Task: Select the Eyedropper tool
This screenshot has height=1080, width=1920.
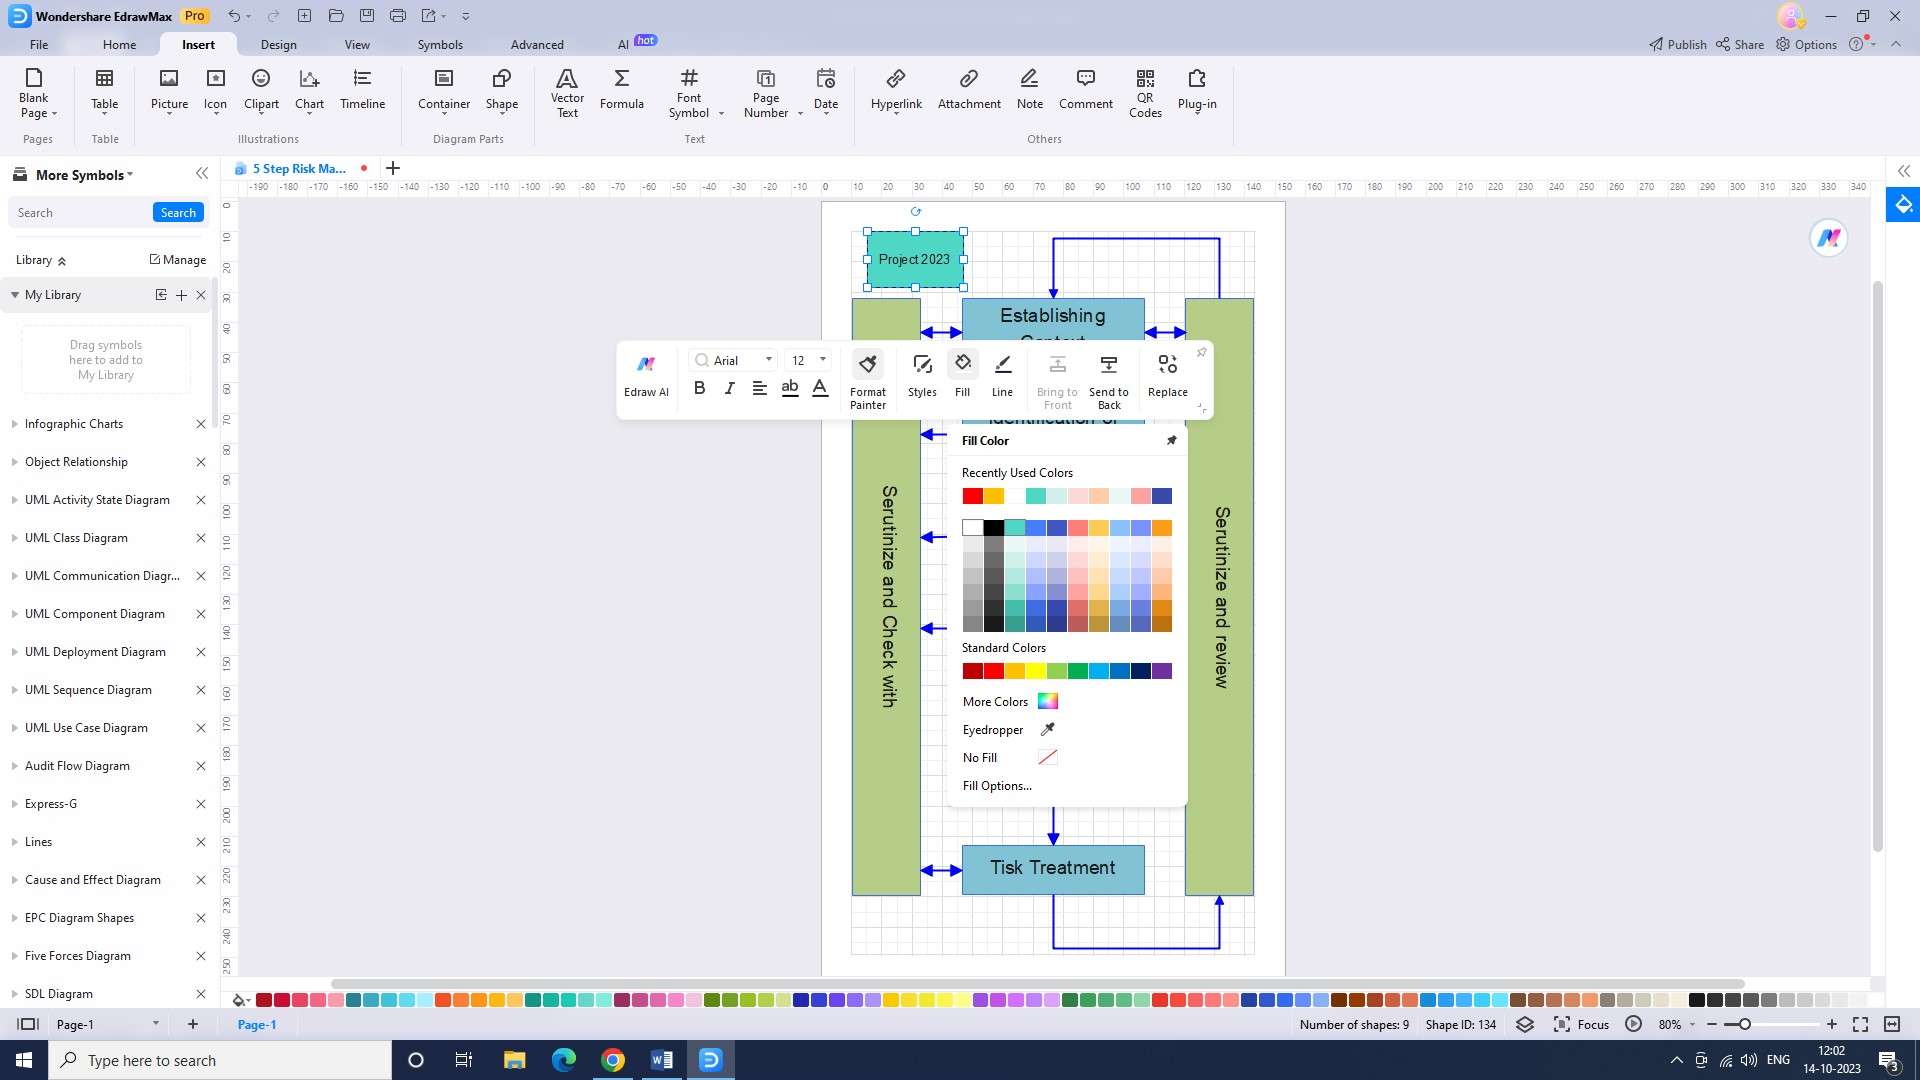Action: pos(1047,730)
